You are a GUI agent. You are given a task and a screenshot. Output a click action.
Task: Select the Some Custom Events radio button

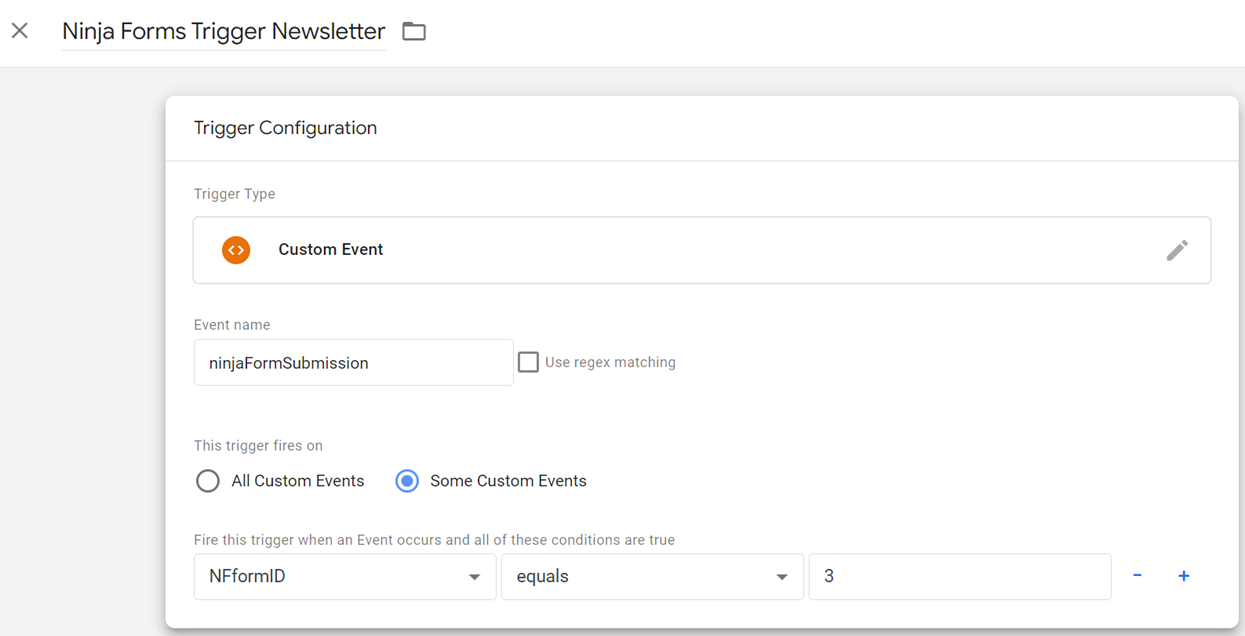point(407,481)
